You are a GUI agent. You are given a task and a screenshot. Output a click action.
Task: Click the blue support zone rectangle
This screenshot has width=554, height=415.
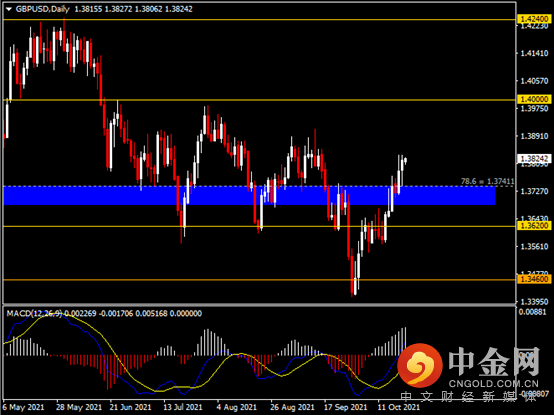pos(249,196)
